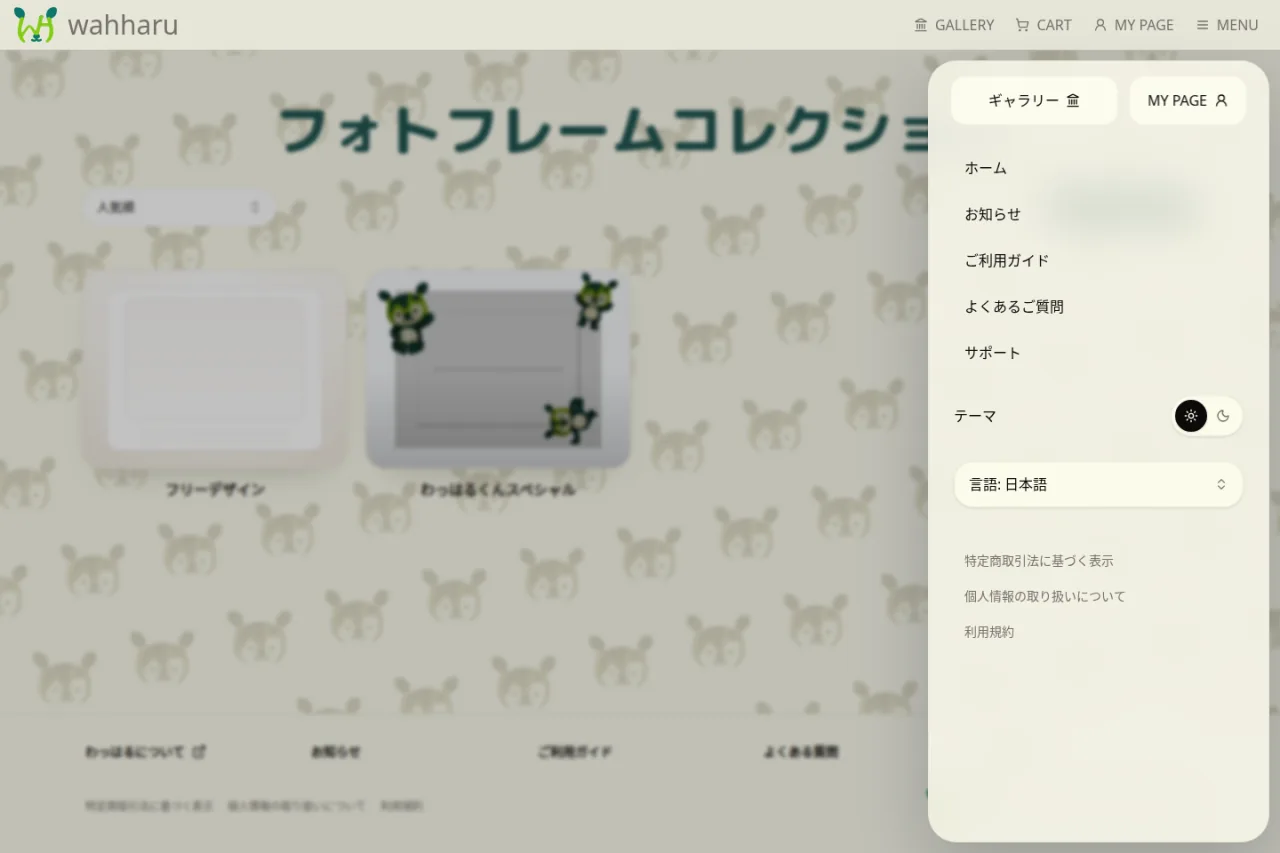Open the 言語: 日本語 language dropdown
The image size is (1280, 853).
pos(1098,484)
